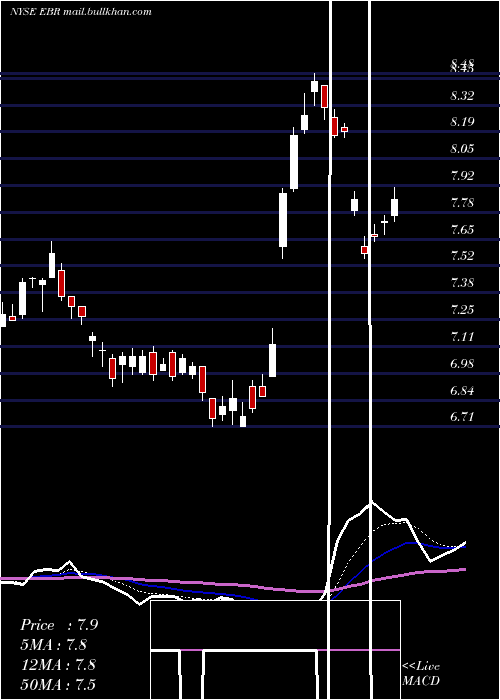Click the 8.05 price level label
Image resolution: width=500 pixels, height=700 pixels.
(x=462, y=149)
